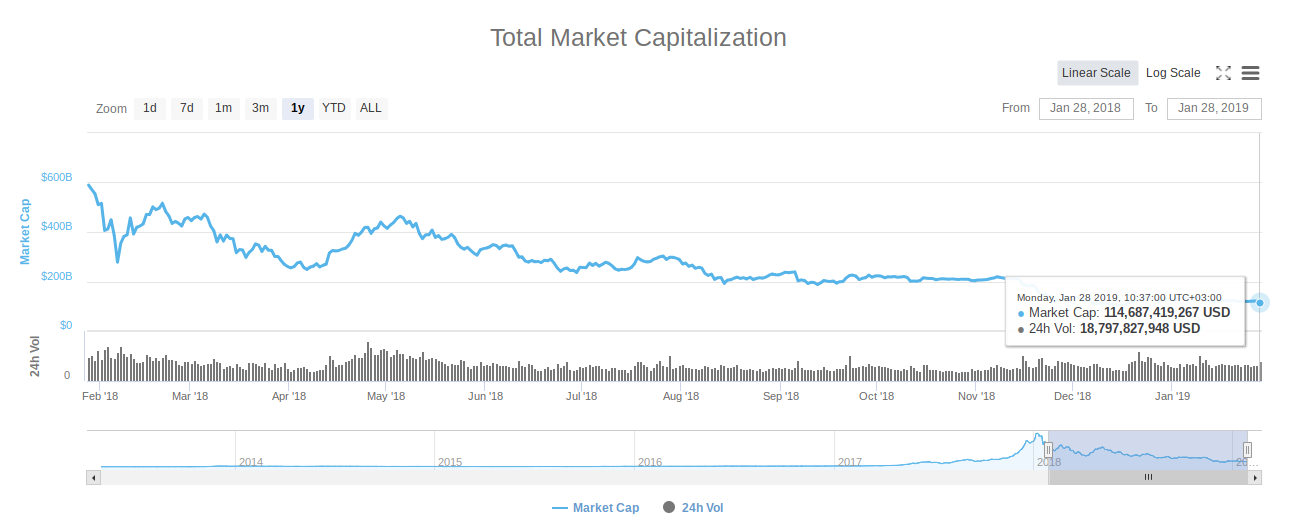Click the scrollbar right arrow
Screen dimensions: 1300x518
pos(1255,478)
